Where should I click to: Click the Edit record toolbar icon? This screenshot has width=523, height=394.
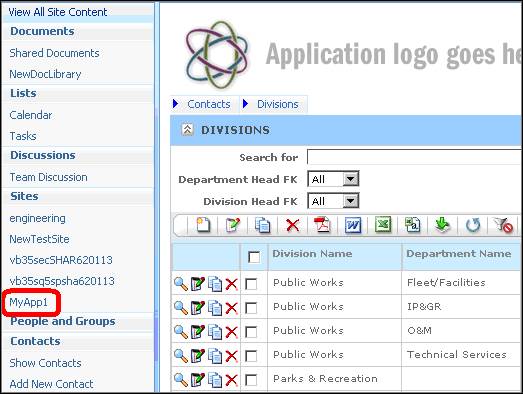[x=232, y=225]
